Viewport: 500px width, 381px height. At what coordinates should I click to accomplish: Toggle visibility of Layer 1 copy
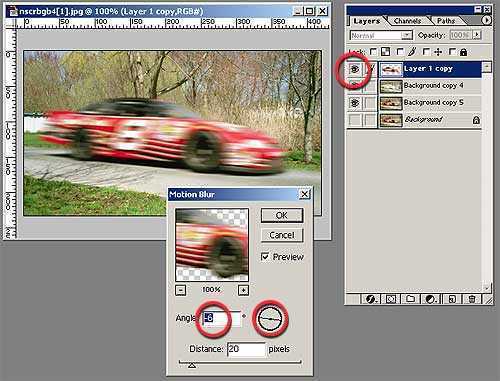[355, 69]
